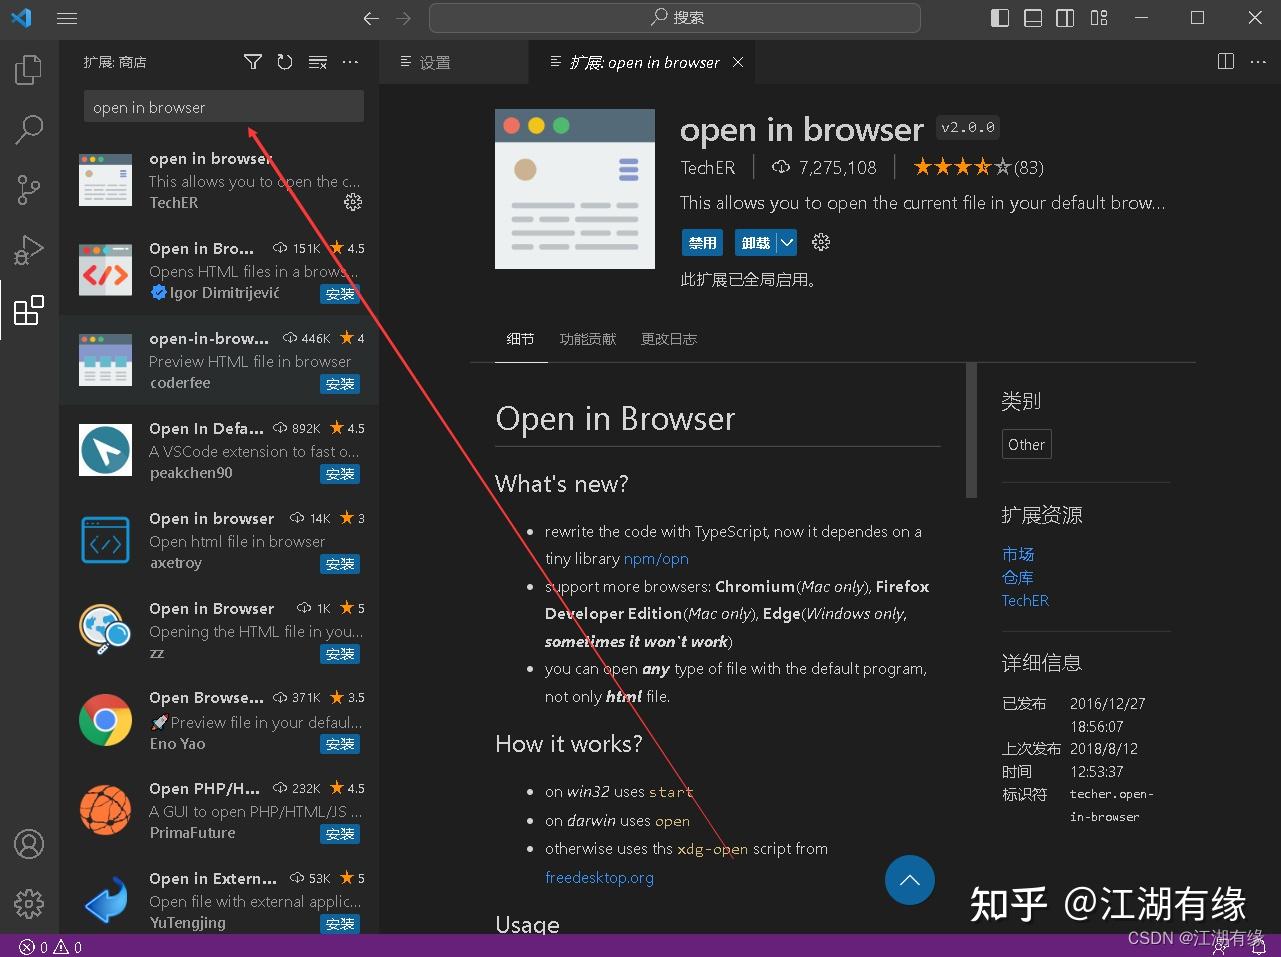Viewport: 1281px width, 957px height.
Task: Open the Search view icon
Action: click(28, 129)
